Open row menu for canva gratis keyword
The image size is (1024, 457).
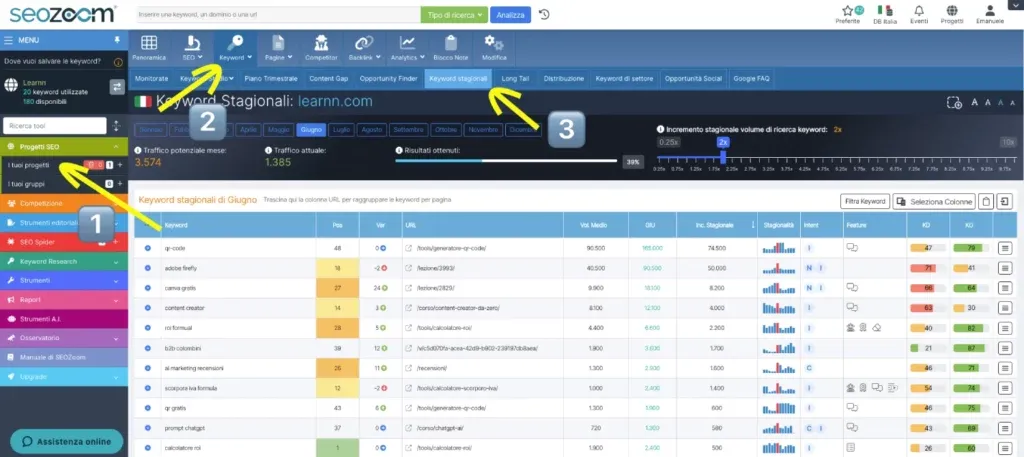(1004, 288)
